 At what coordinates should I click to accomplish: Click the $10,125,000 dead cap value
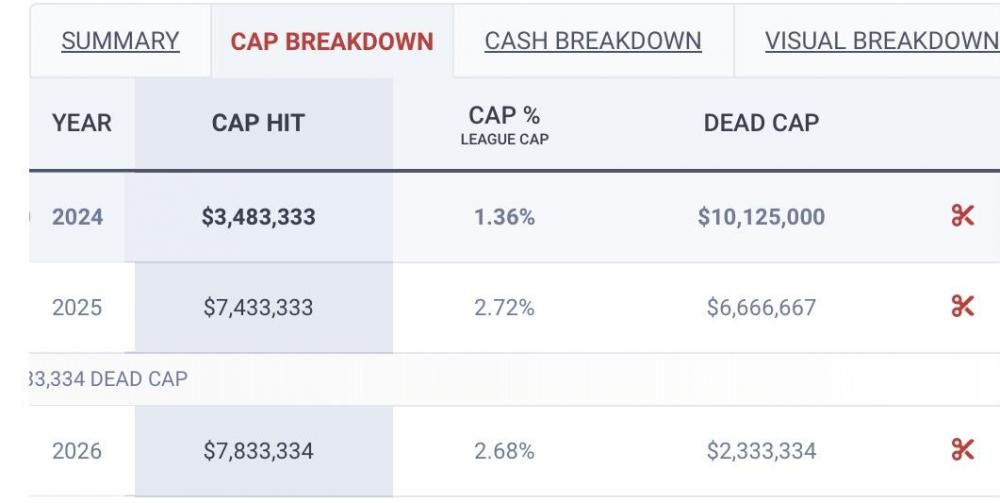(x=761, y=217)
